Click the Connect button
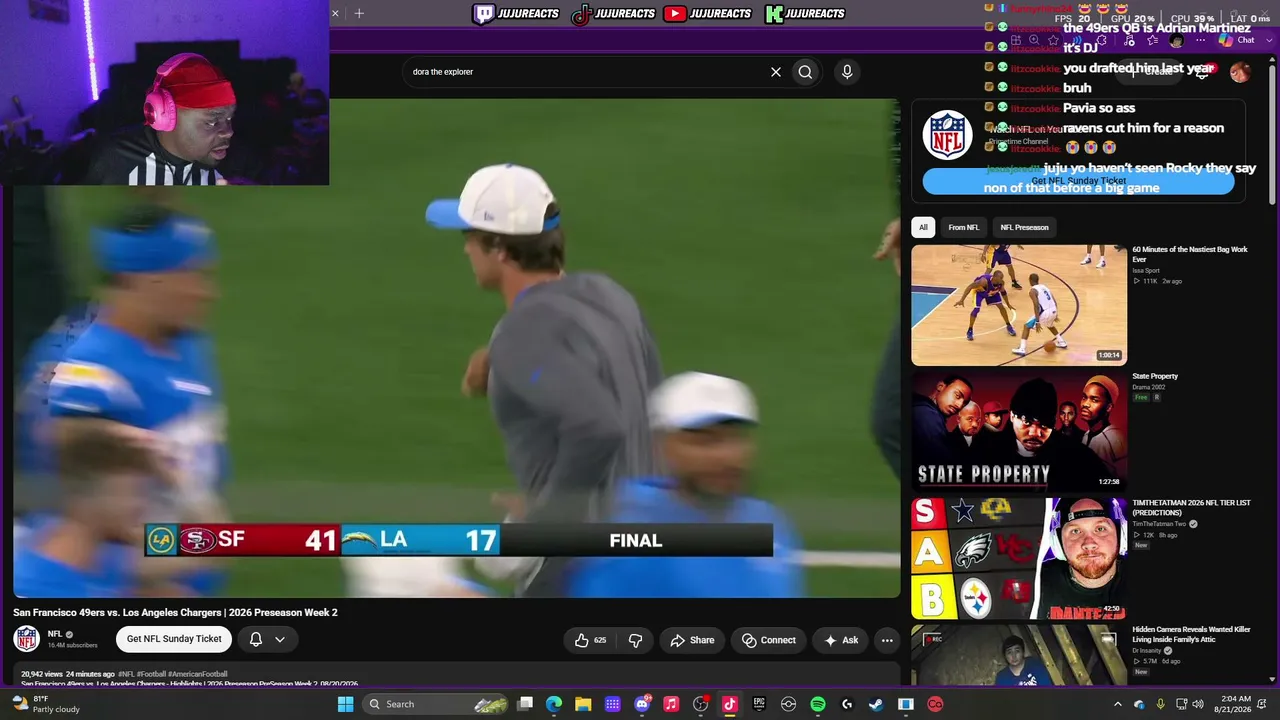The height and width of the screenshot is (720, 1280). point(768,640)
